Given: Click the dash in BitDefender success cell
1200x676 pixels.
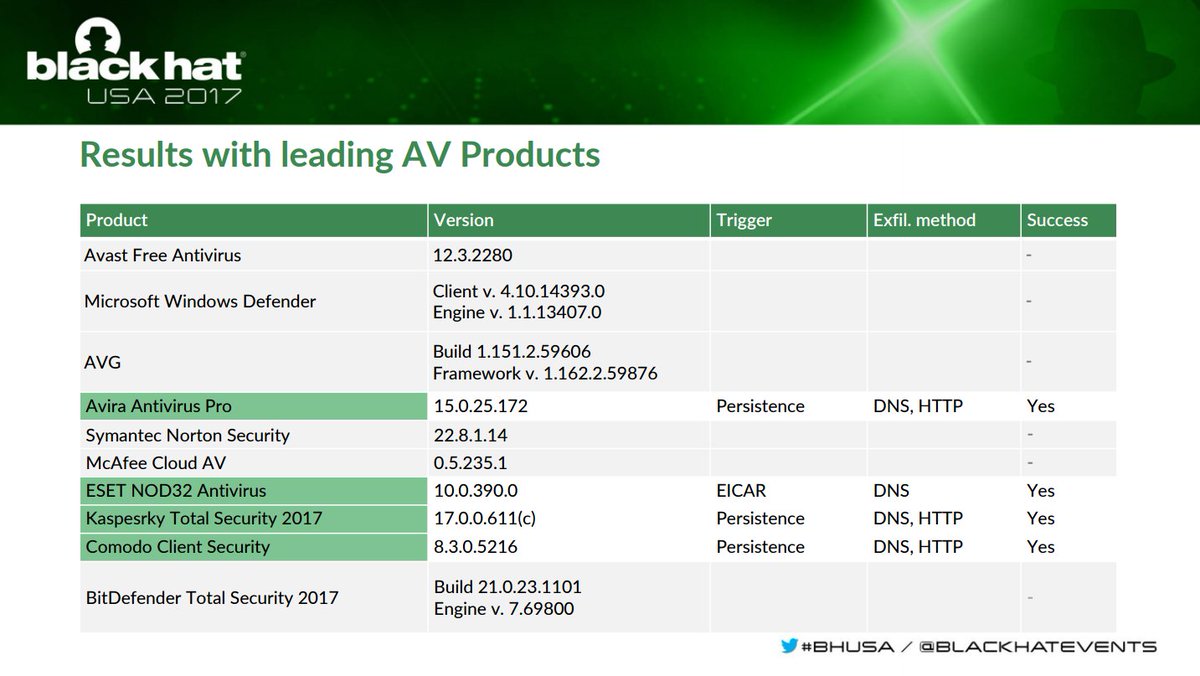Looking at the screenshot, I should point(1030,598).
